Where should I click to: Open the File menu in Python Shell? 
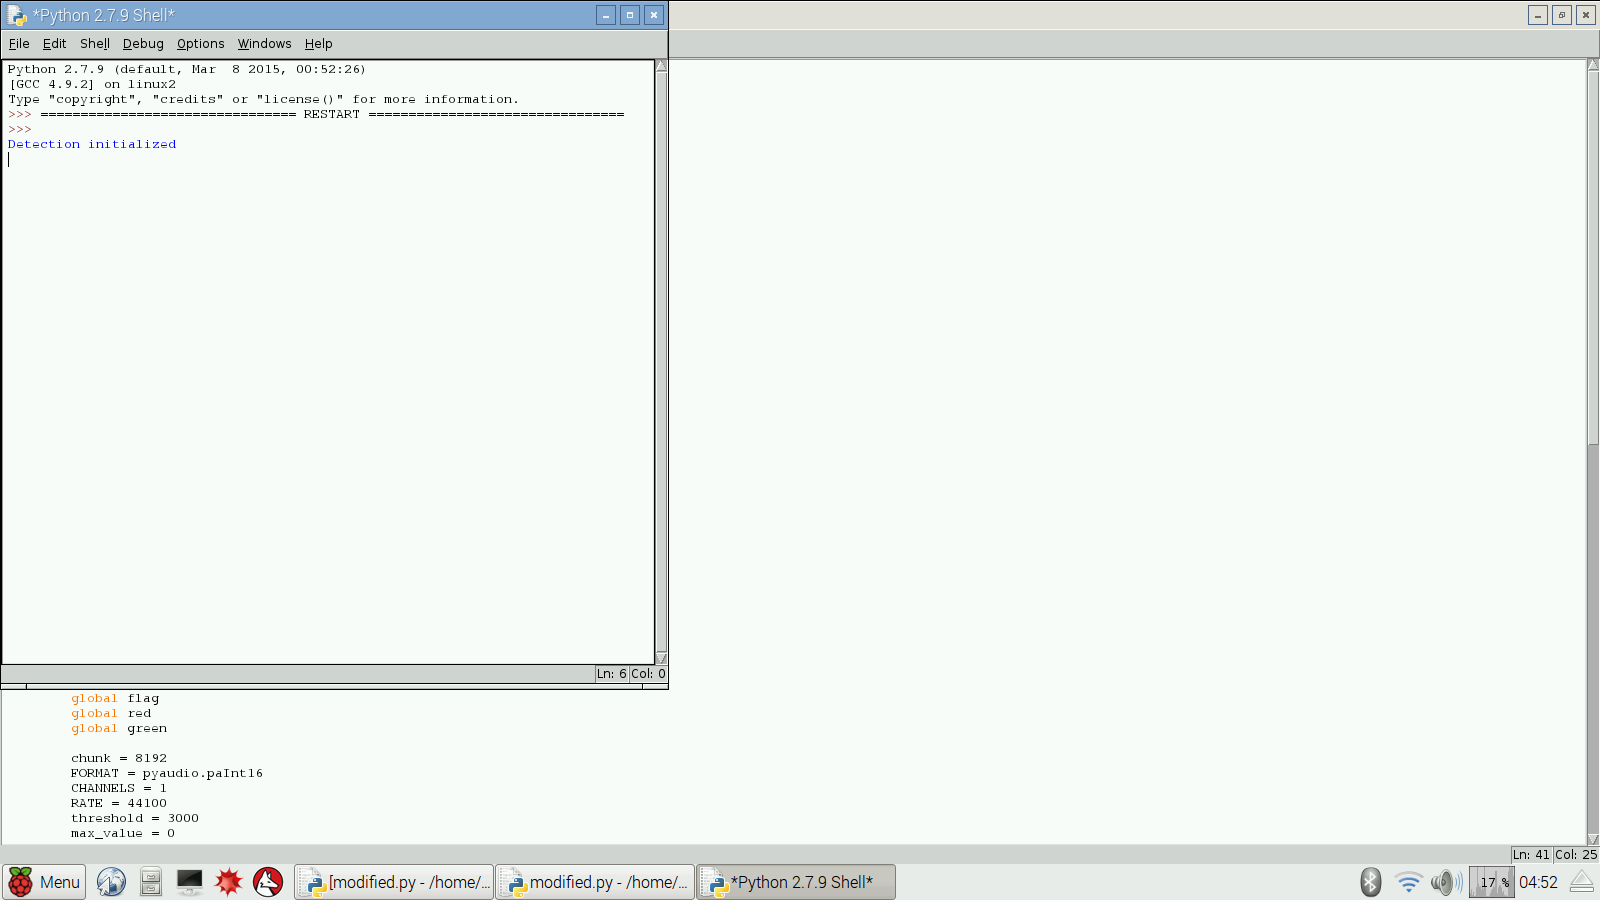pos(19,44)
